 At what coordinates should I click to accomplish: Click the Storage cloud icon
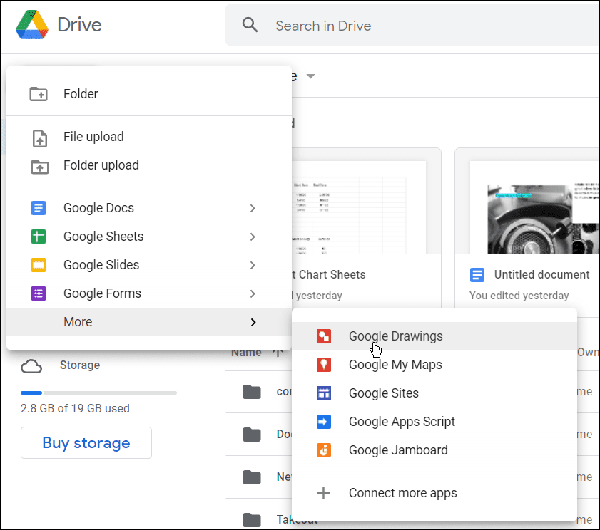[31, 366]
